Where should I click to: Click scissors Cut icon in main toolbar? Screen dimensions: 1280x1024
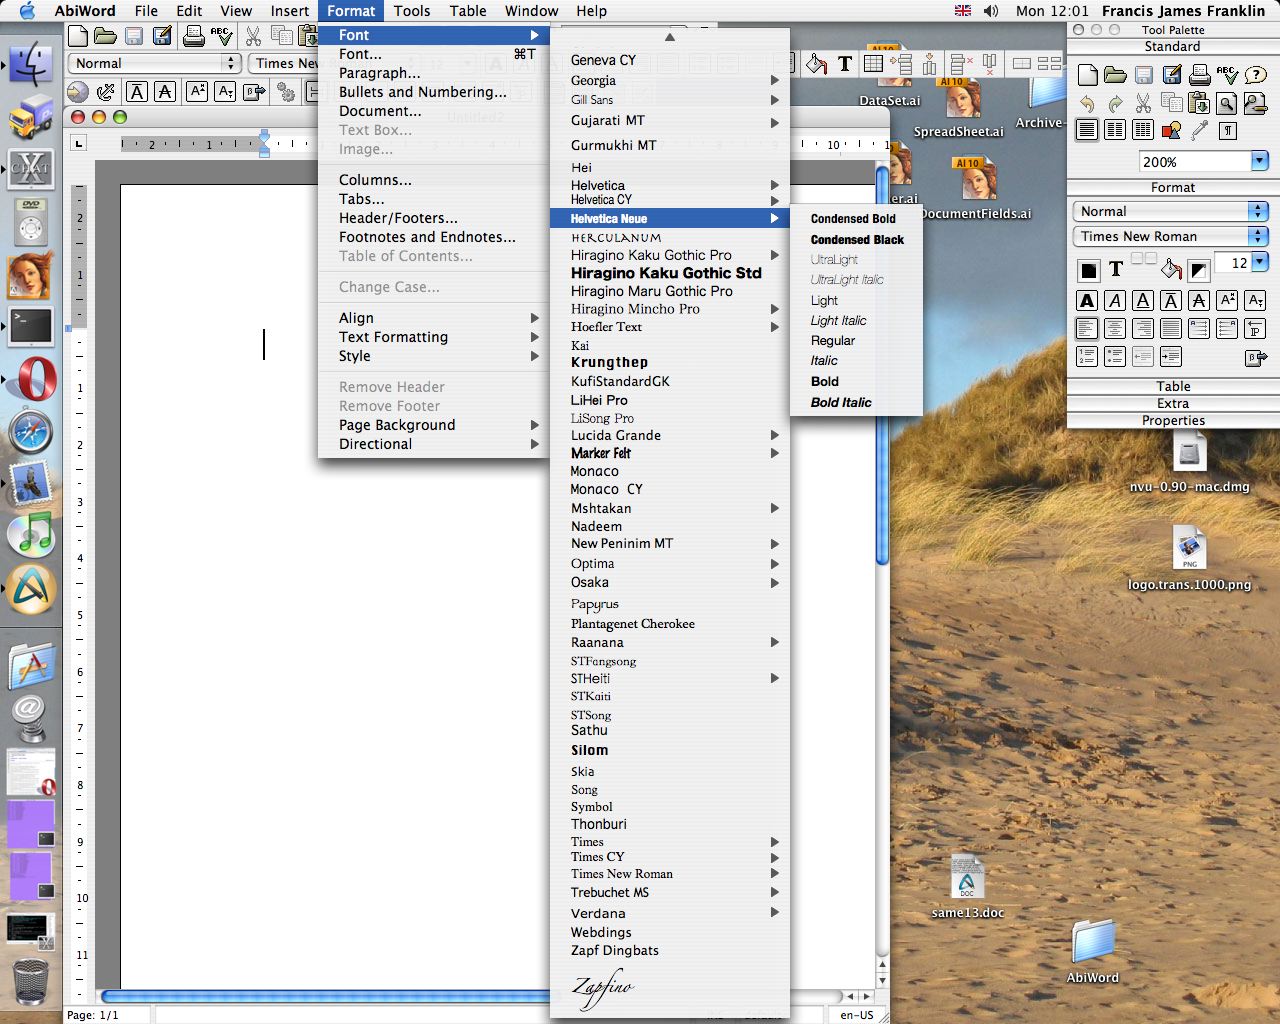click(253, 37)
